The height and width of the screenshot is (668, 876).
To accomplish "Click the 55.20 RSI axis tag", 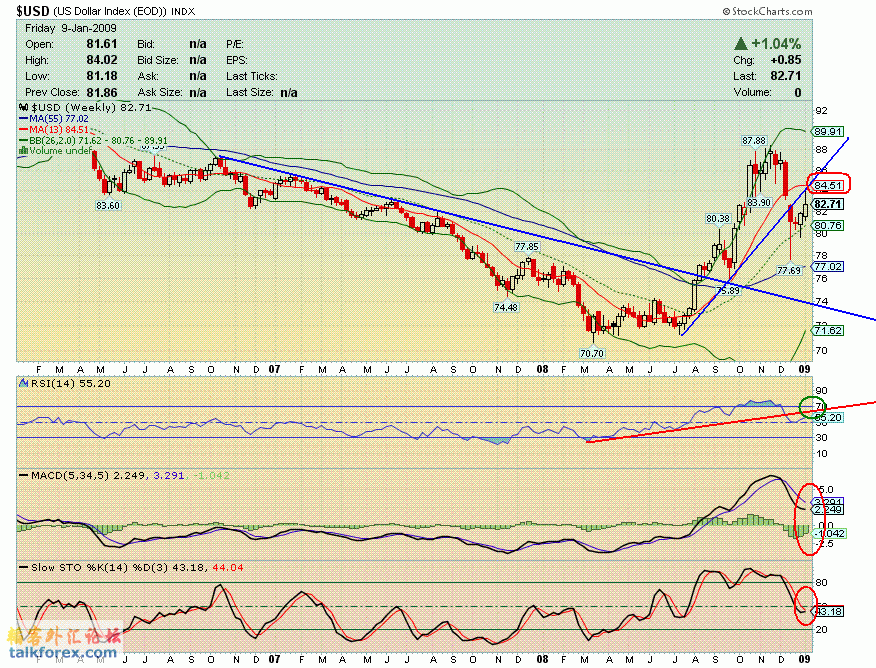I will pyautogui.click(x=827, y=418).
